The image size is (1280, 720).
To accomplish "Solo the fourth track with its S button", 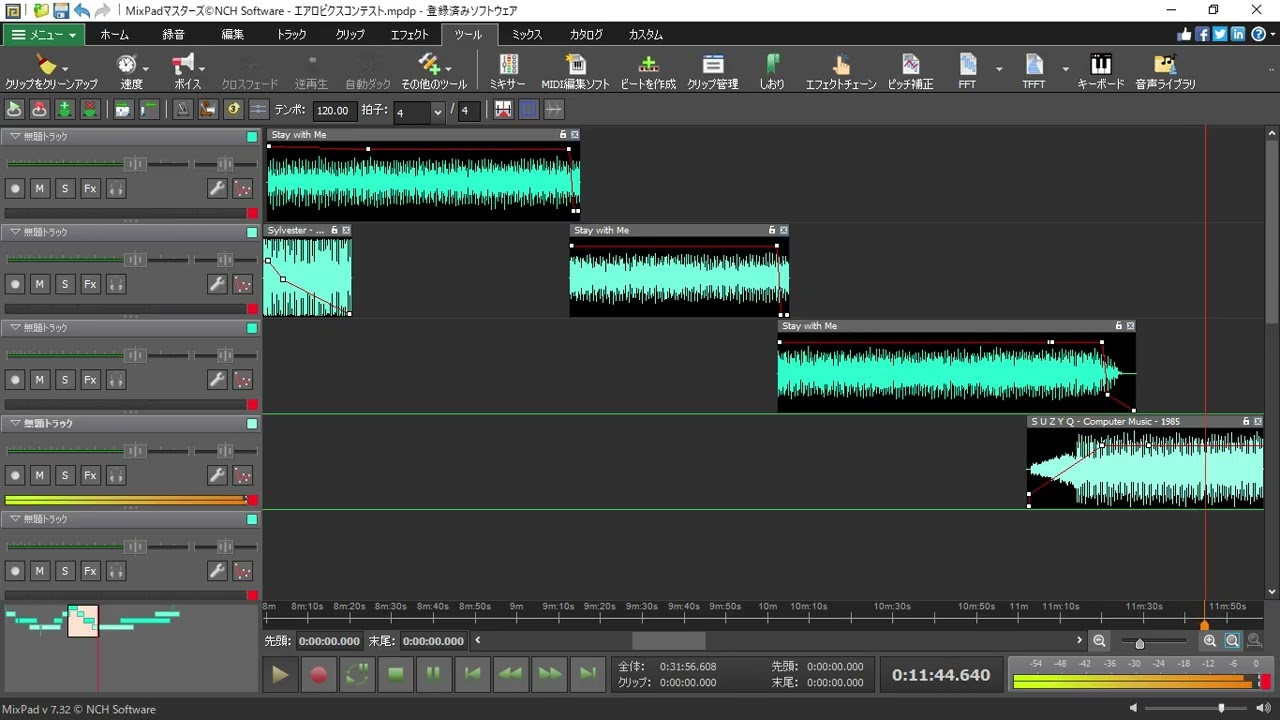I will pos(65,475).
